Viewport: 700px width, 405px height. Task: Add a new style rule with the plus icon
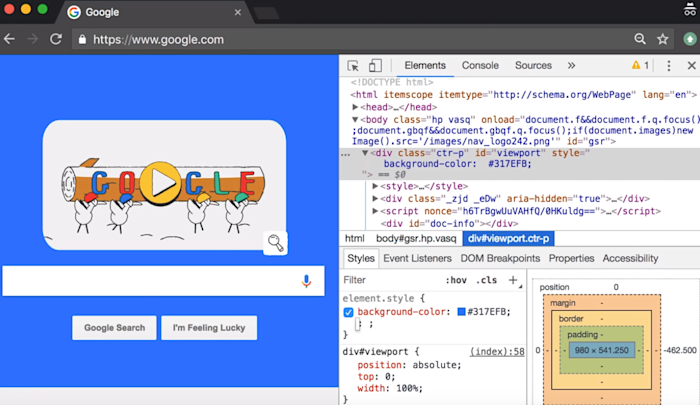pos(513,280)
